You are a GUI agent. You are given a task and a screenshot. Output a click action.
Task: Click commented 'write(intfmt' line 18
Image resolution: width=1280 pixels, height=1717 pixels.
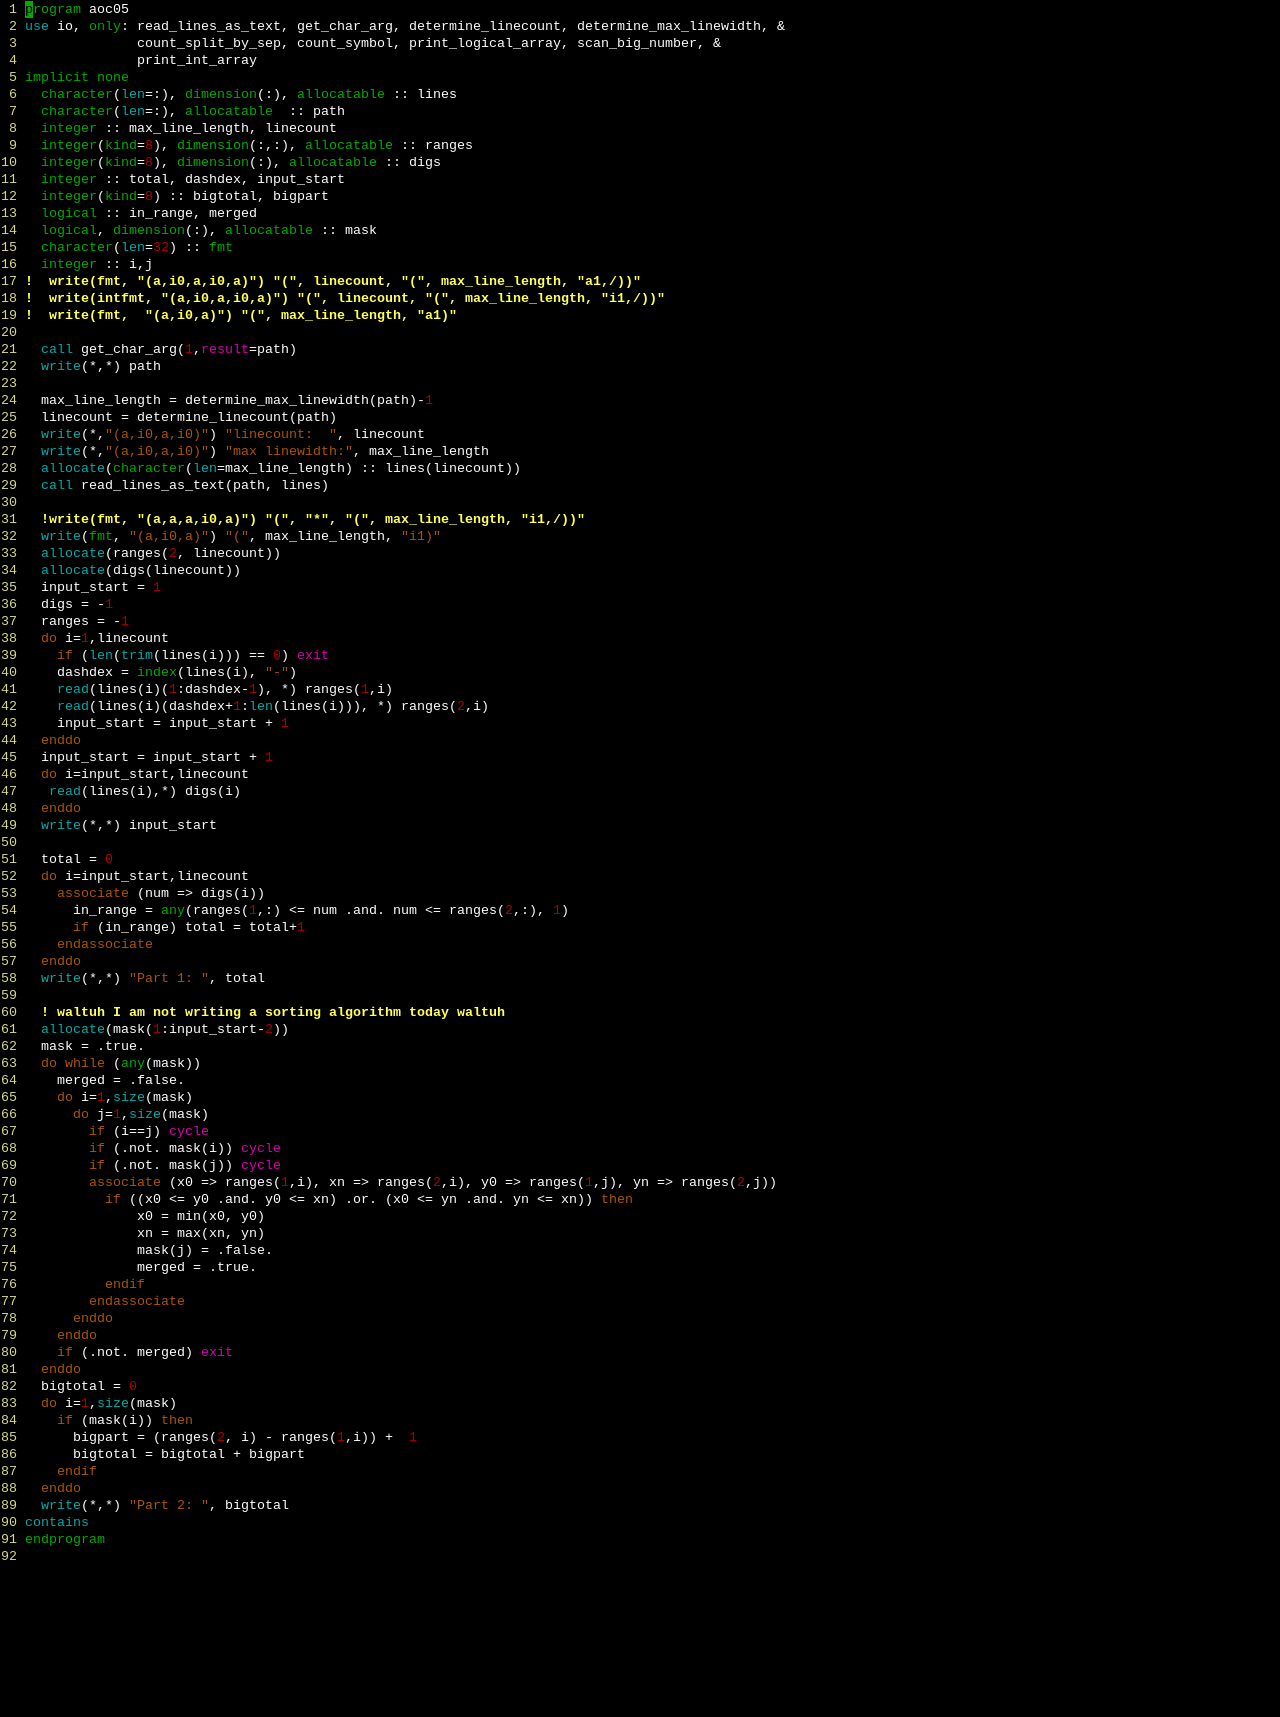coord(345,298)
